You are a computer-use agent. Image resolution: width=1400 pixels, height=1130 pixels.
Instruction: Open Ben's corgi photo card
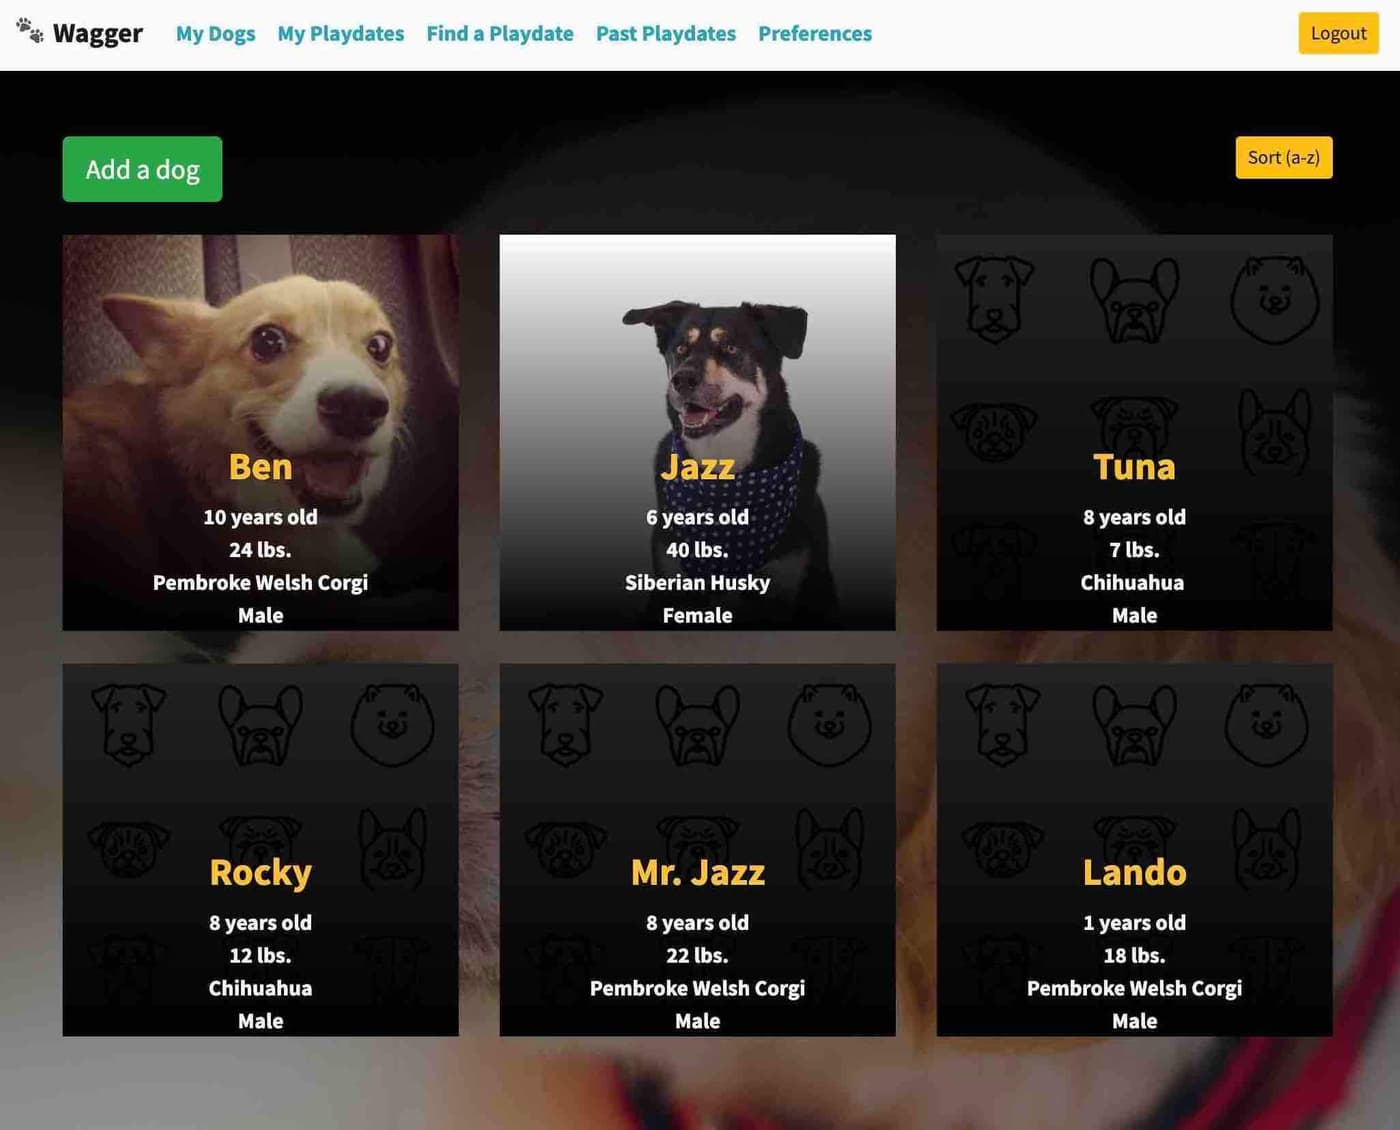point(261,433)
